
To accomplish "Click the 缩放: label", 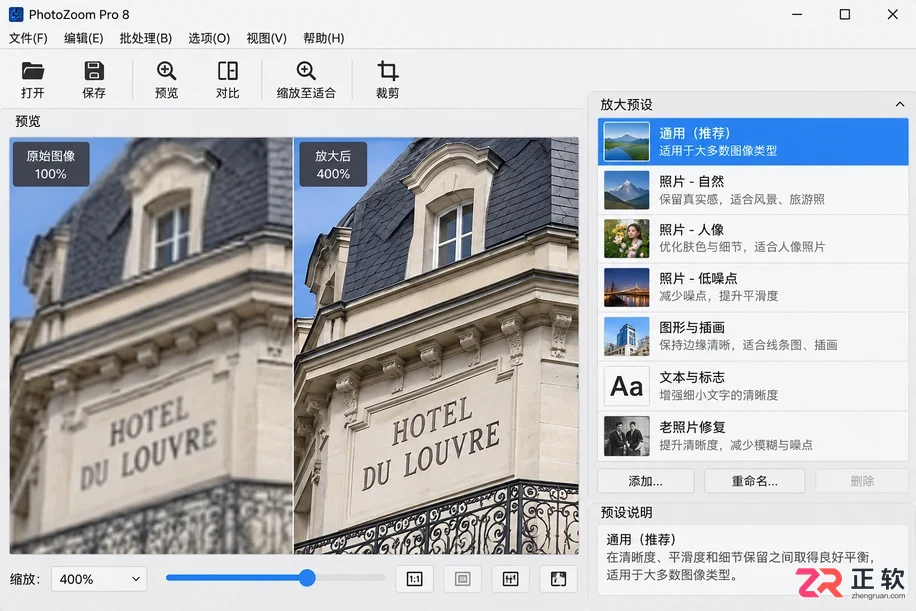I will (x=25, y=579).
